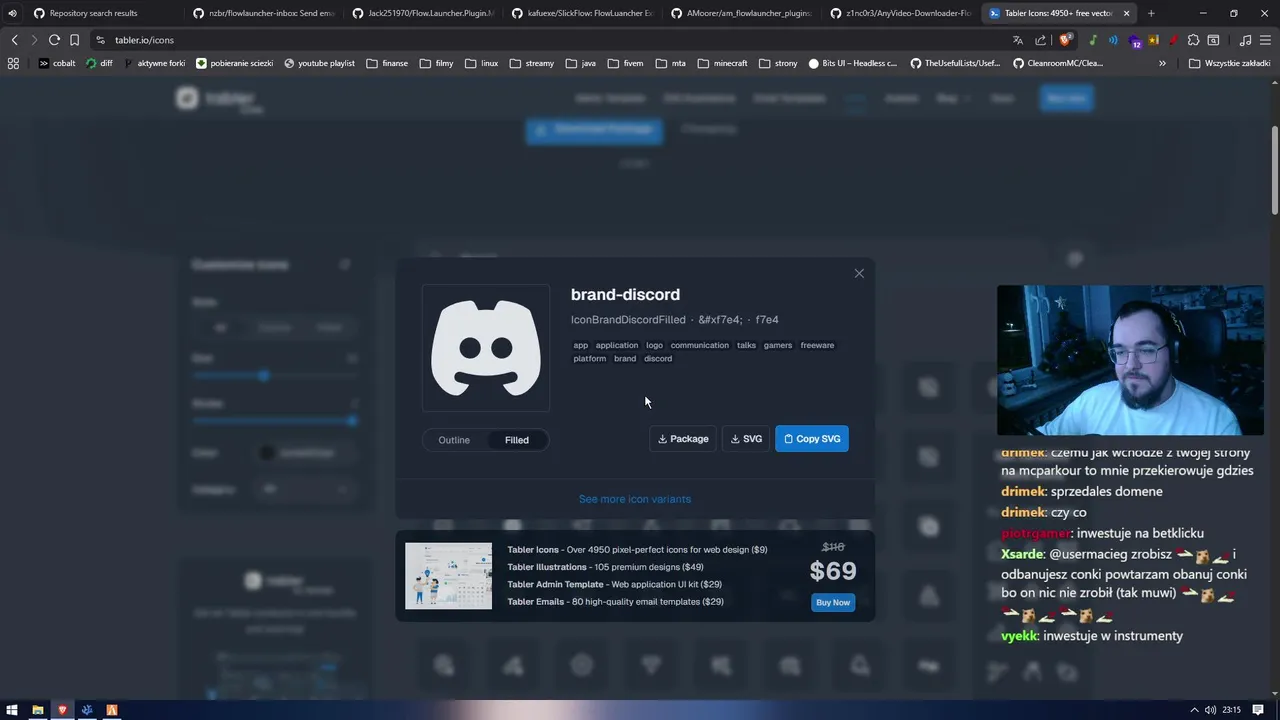The width and height of the screenshot is (1280, 720).
Task: Open the Wszystkie zakładki folder
Action: pyautogui.click(x=1230, y=63)
